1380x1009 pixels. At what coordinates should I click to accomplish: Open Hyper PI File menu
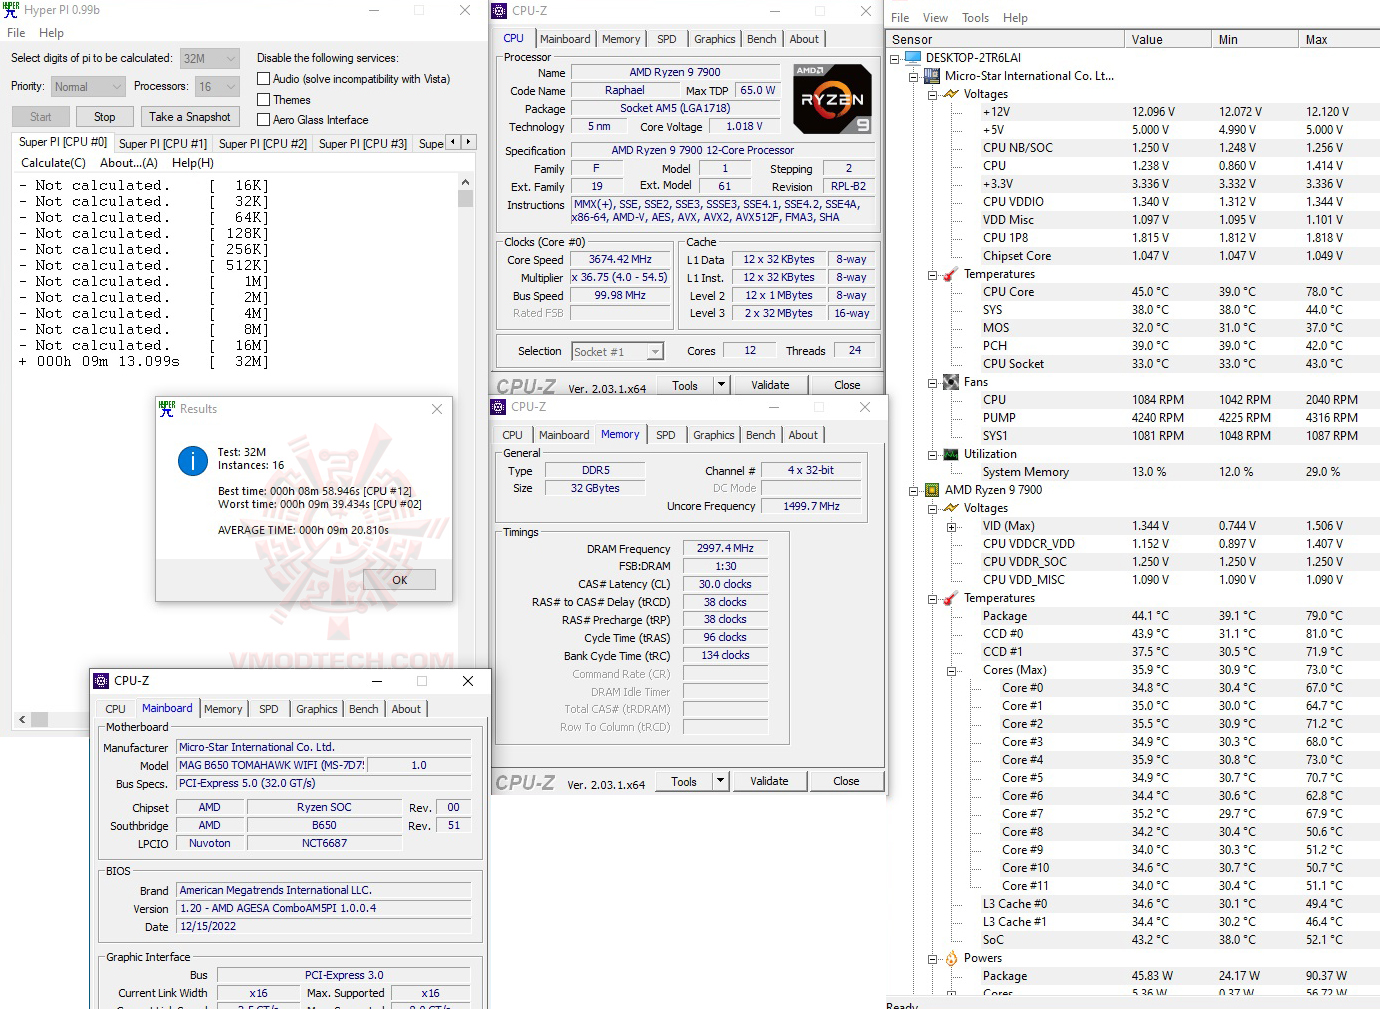point(16,33)
